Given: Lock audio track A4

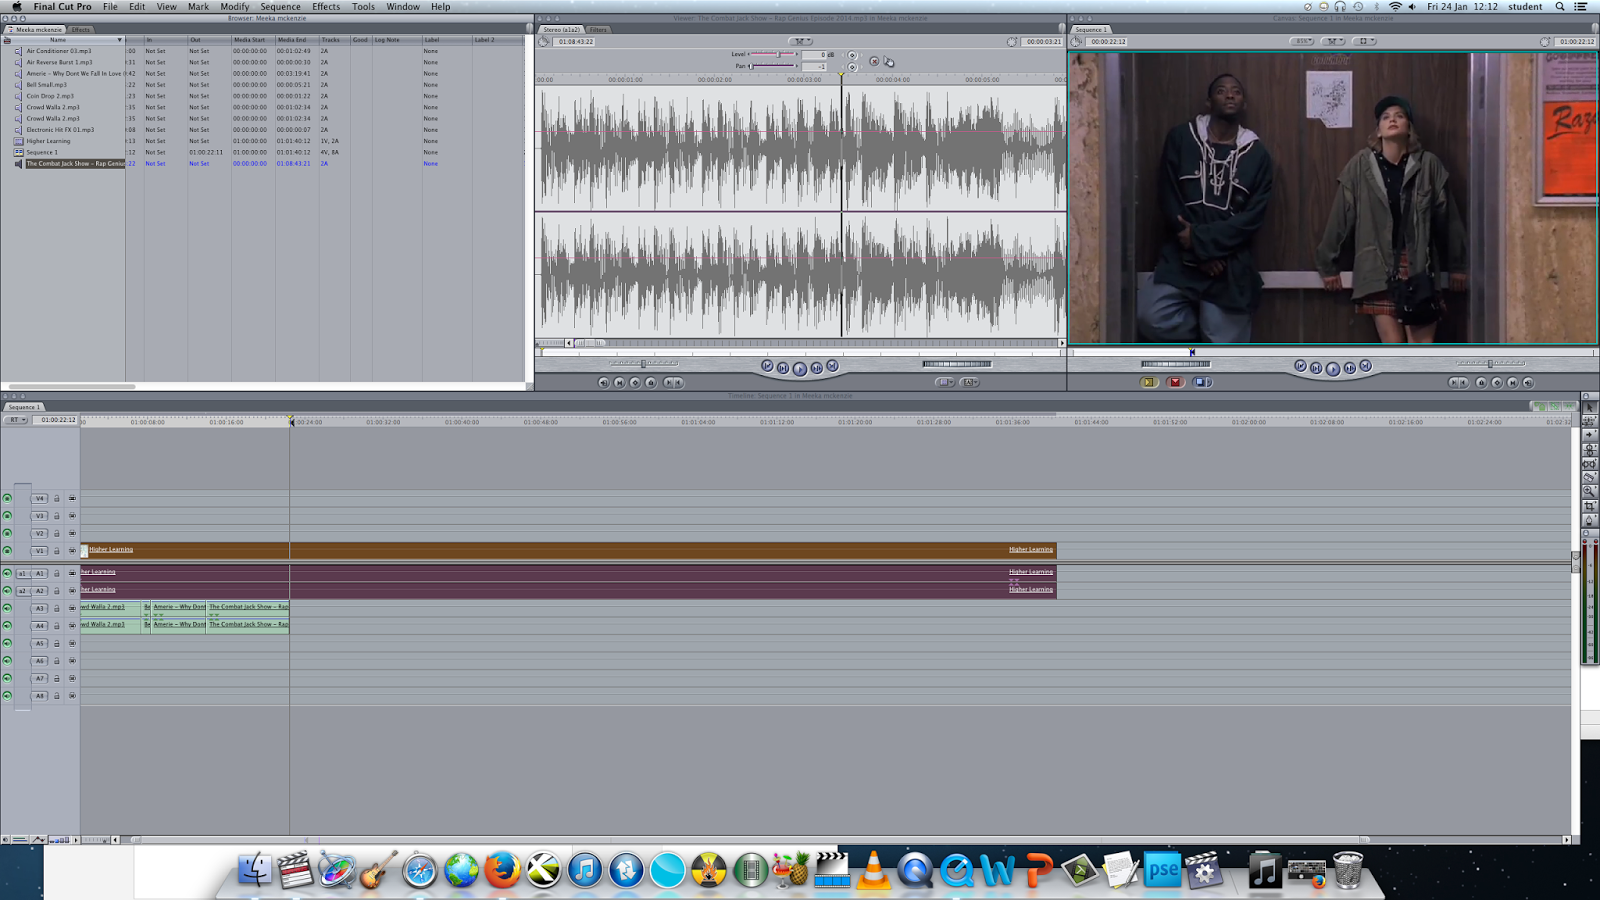Looking at the screenshot, I should (57, 626).
